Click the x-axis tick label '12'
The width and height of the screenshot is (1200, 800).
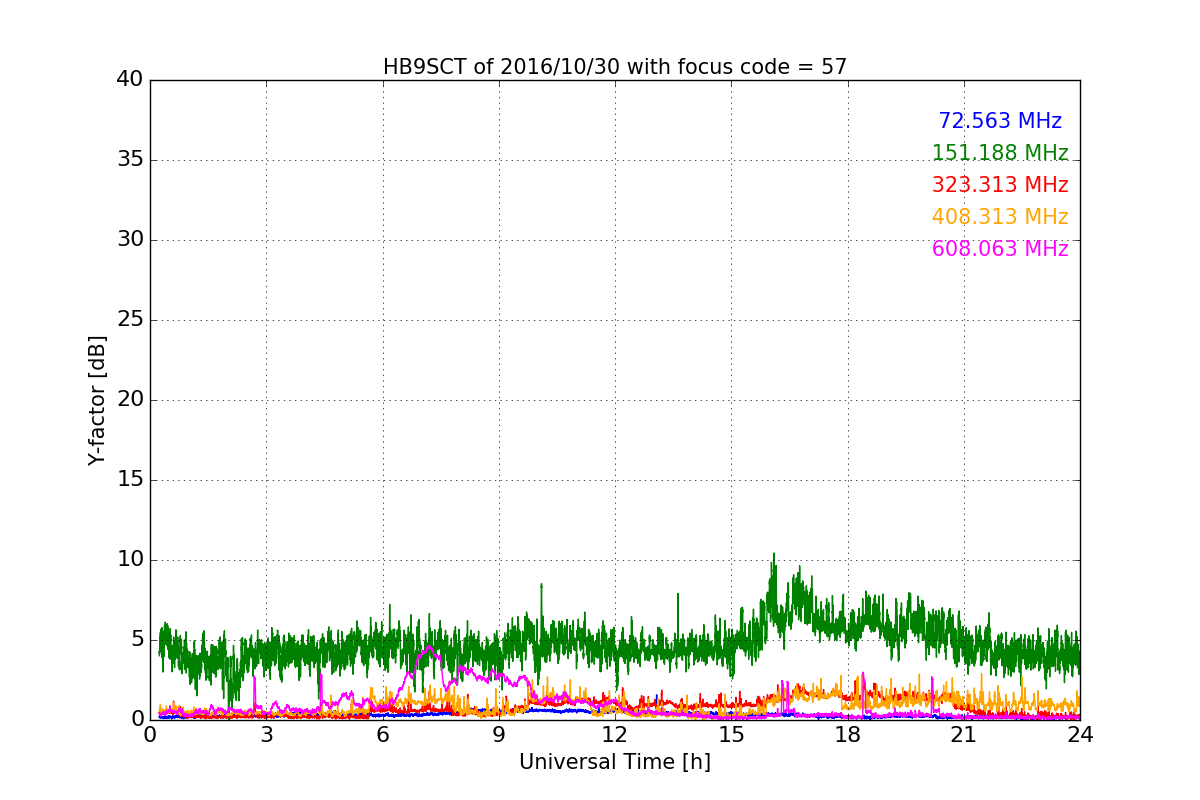coord(615,735)
